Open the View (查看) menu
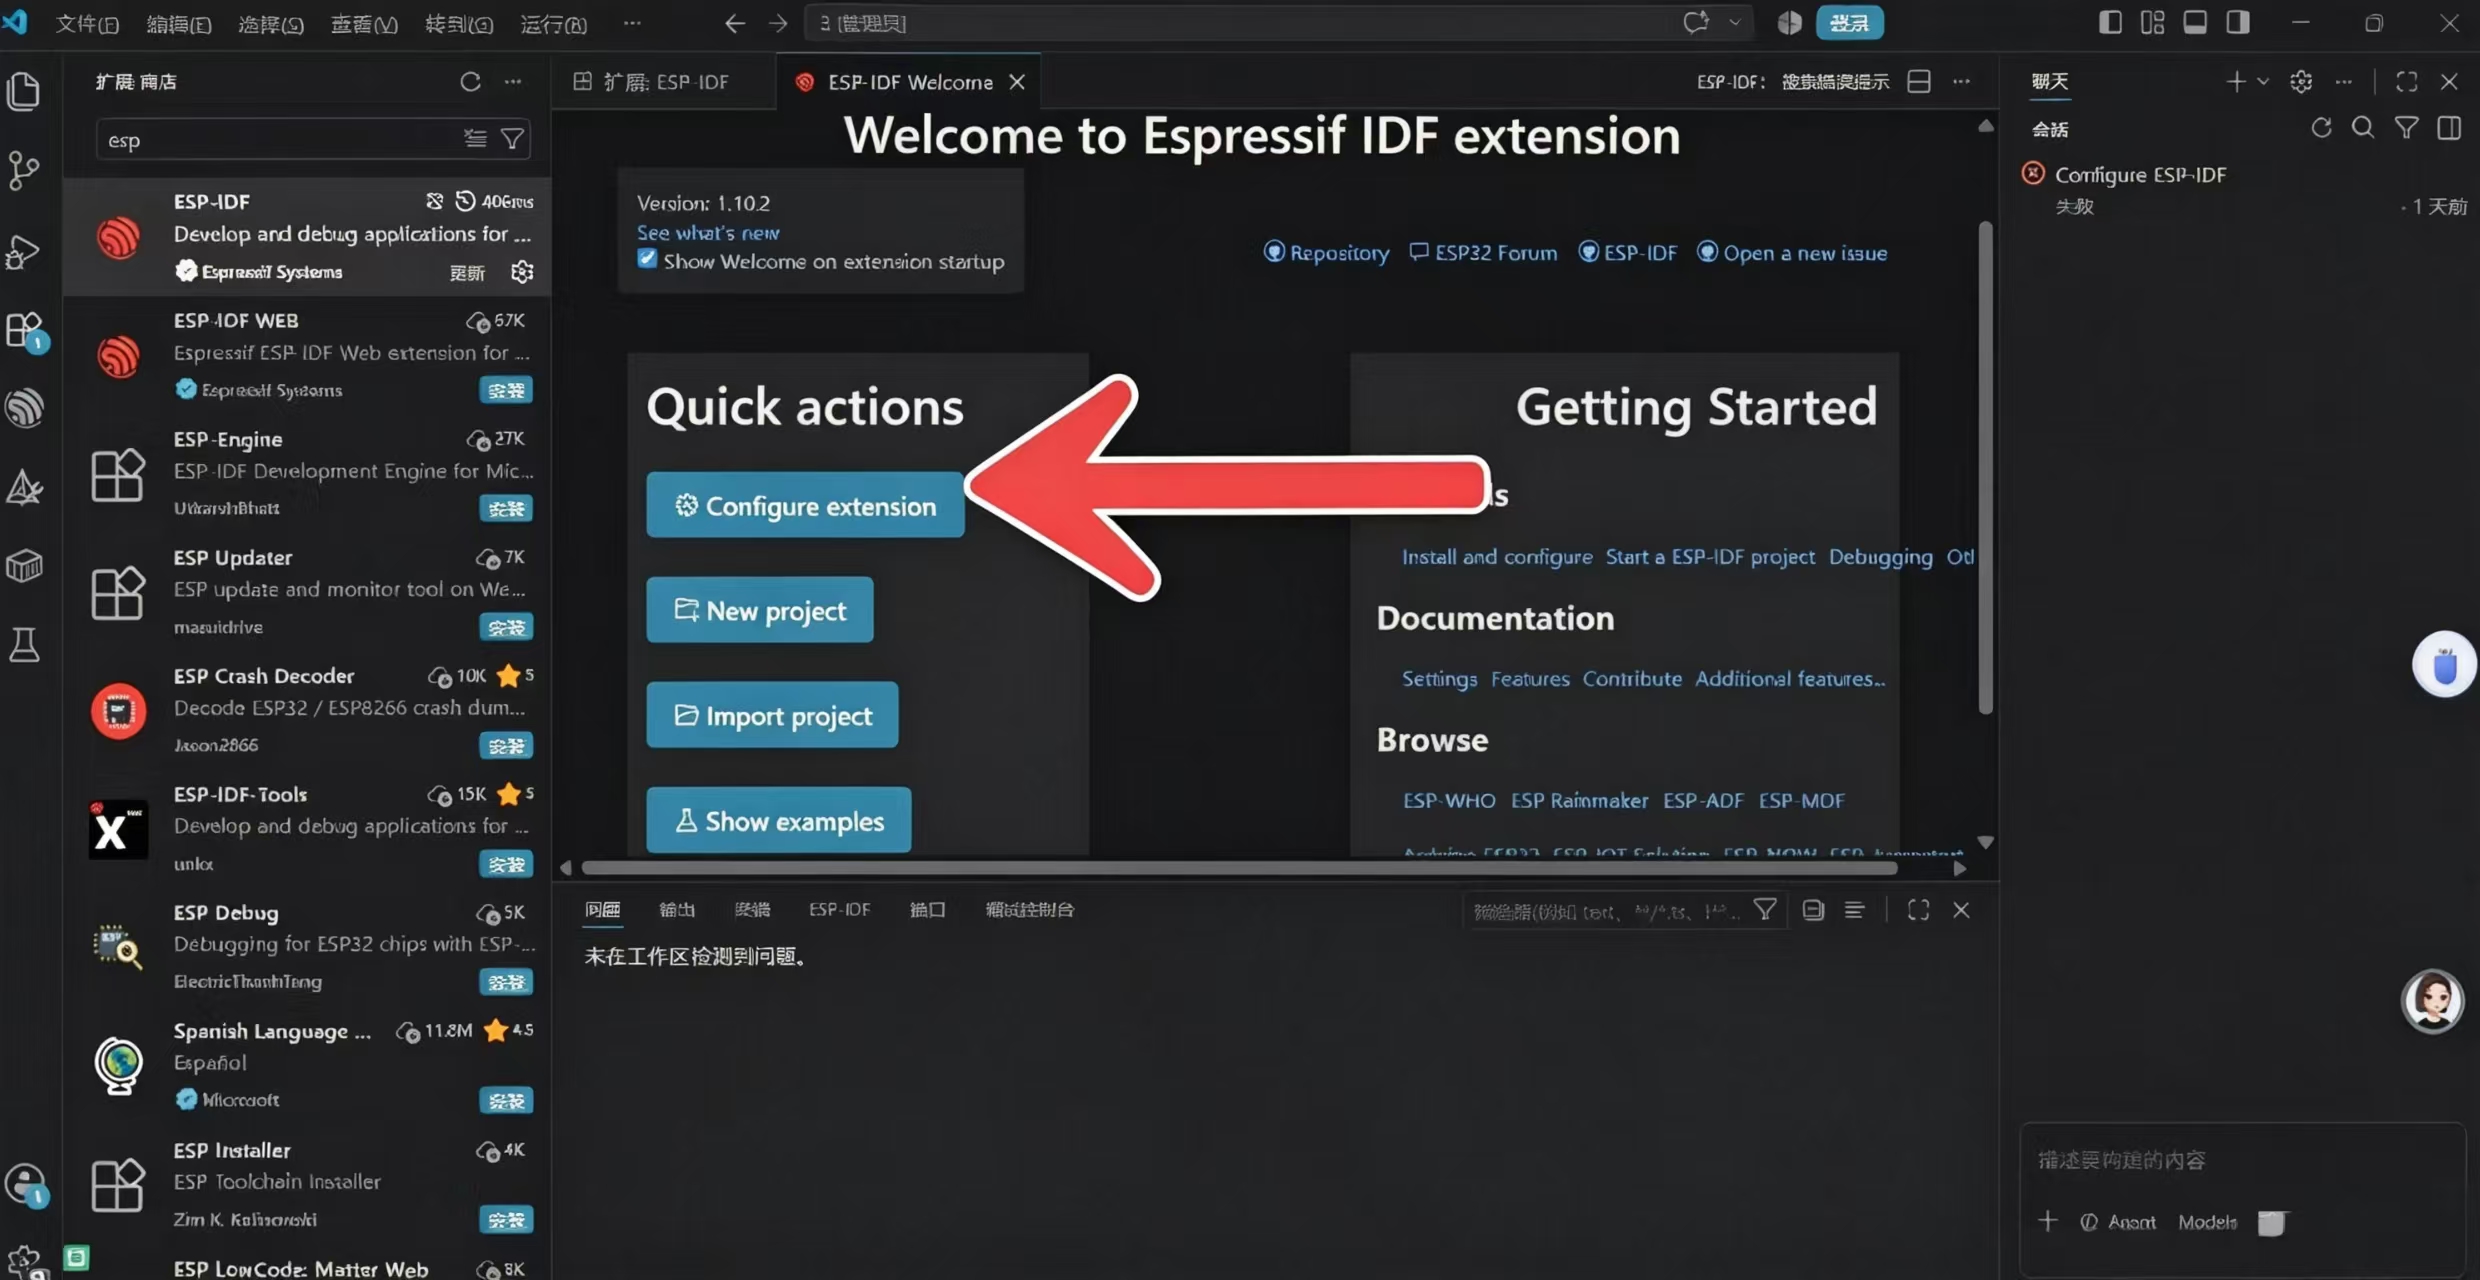The height and width of the screenshot is (1280, 2480). (364, 23)
